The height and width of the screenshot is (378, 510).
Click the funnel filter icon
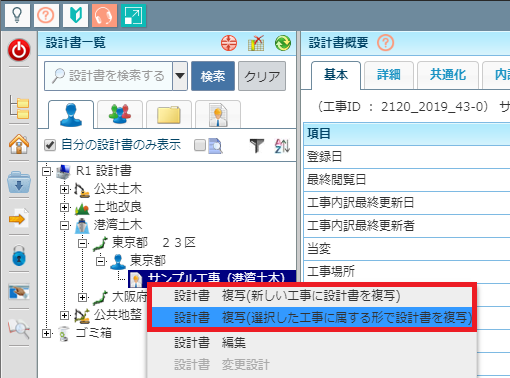click(x=257, y=146)
